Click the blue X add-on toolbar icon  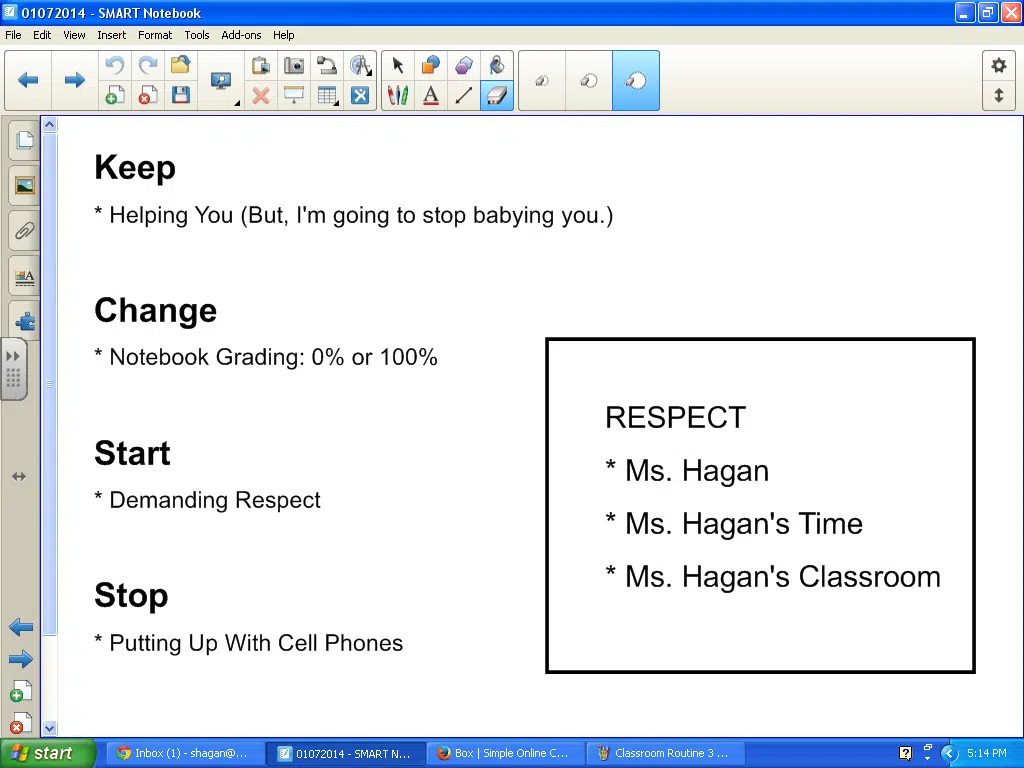point(360,96)
